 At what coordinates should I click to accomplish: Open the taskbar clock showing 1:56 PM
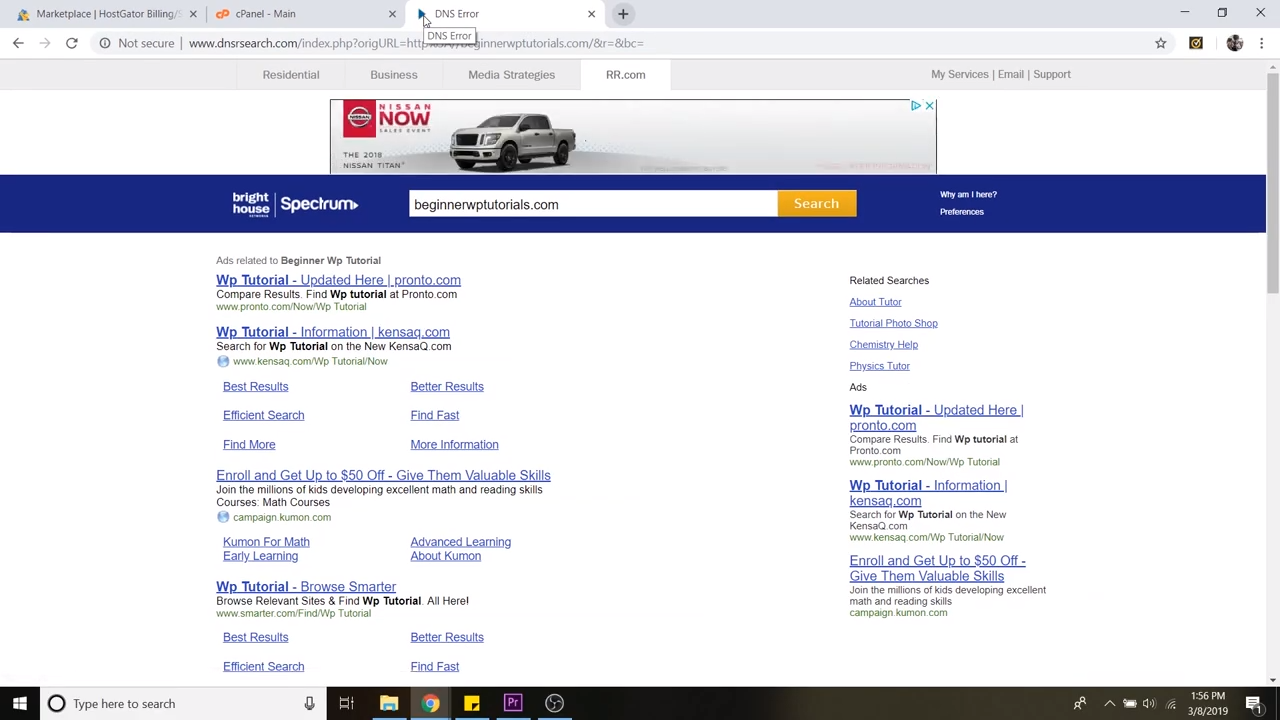(1208, 704)
